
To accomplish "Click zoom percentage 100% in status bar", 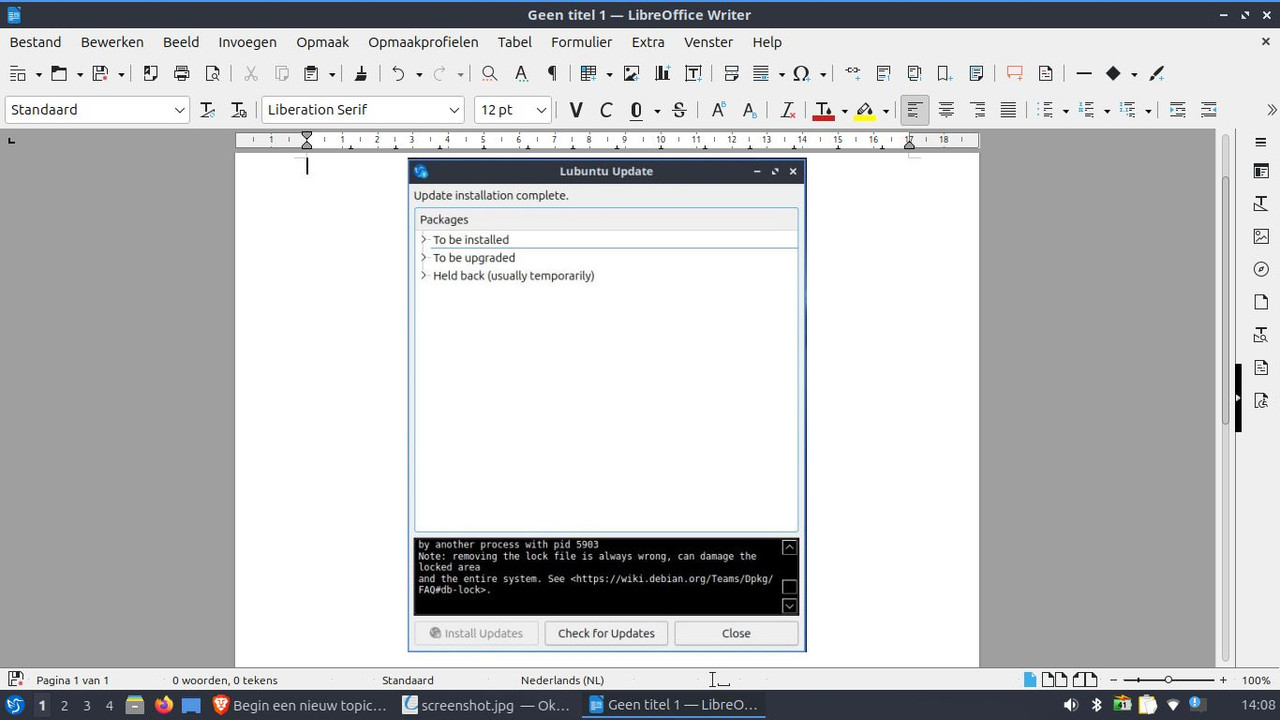I will tap(1256, 680).
